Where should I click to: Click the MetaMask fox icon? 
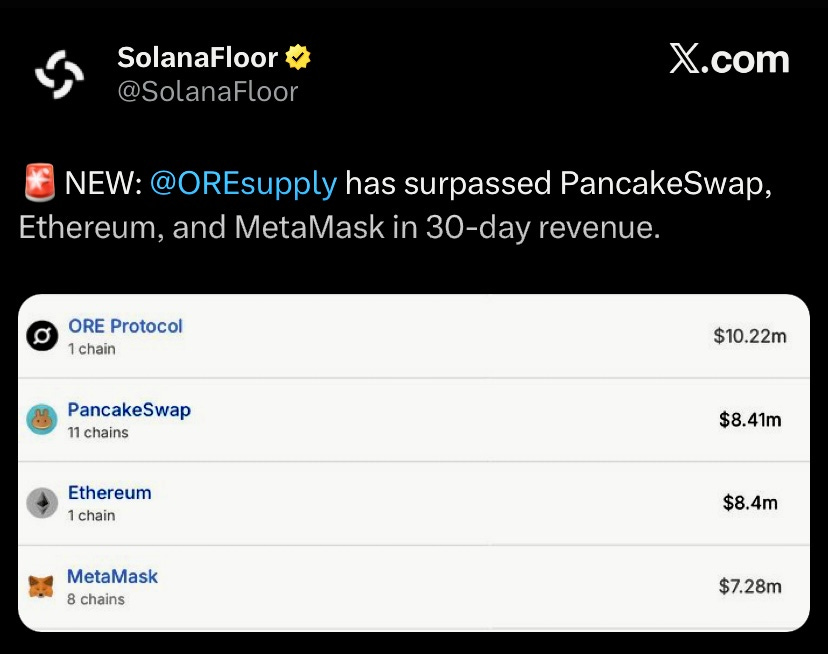(x=42, y=587)
